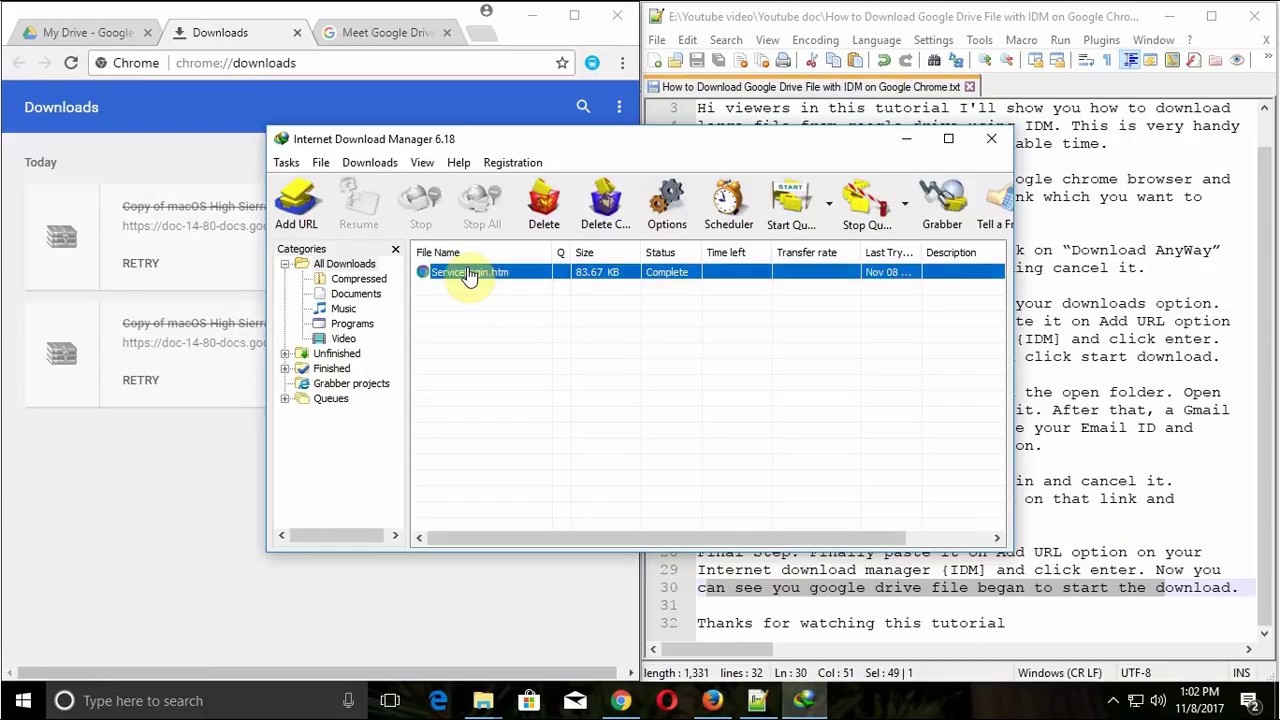Show hidden system tray icons arrow

tap(1112, 700)
